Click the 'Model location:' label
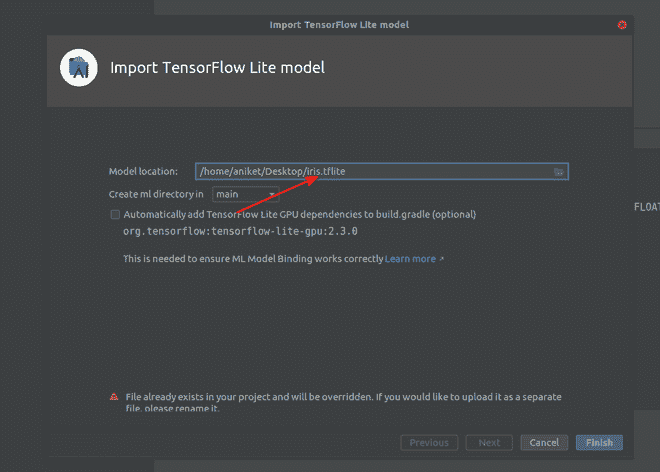 click(144, 172)
